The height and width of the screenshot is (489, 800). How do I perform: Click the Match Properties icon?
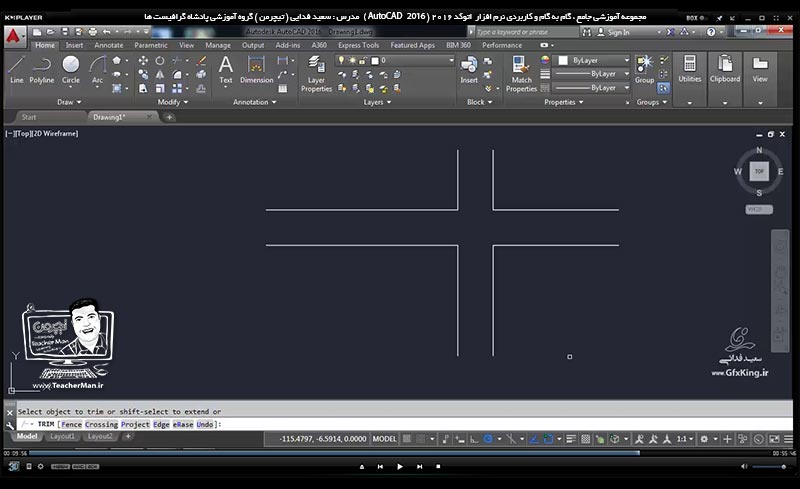pos(521,74)
